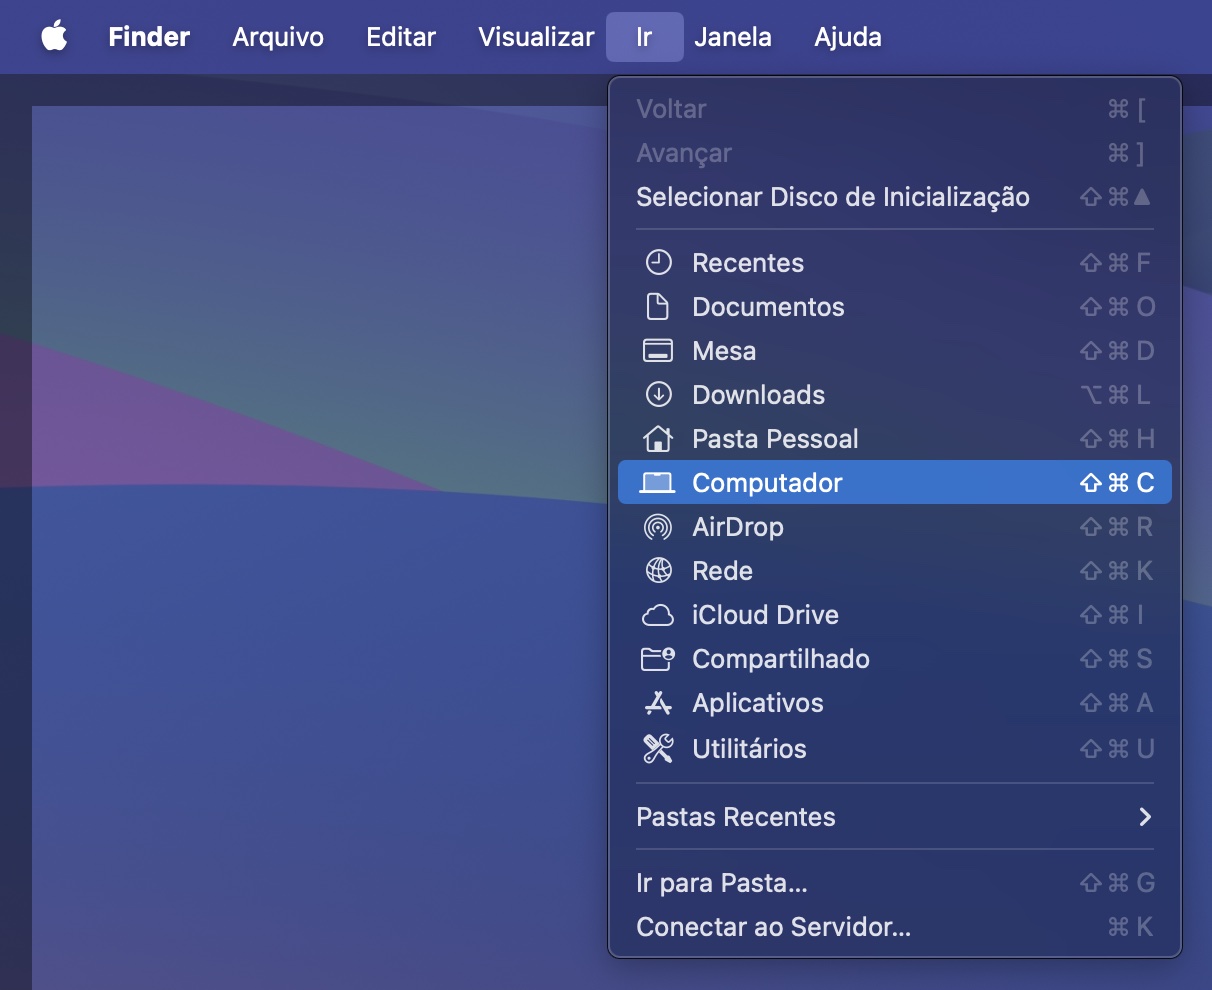Click the Aplicativos icon
Image resolution: width=1212 pixels, height=990 pixels.
tap(659, 703)
